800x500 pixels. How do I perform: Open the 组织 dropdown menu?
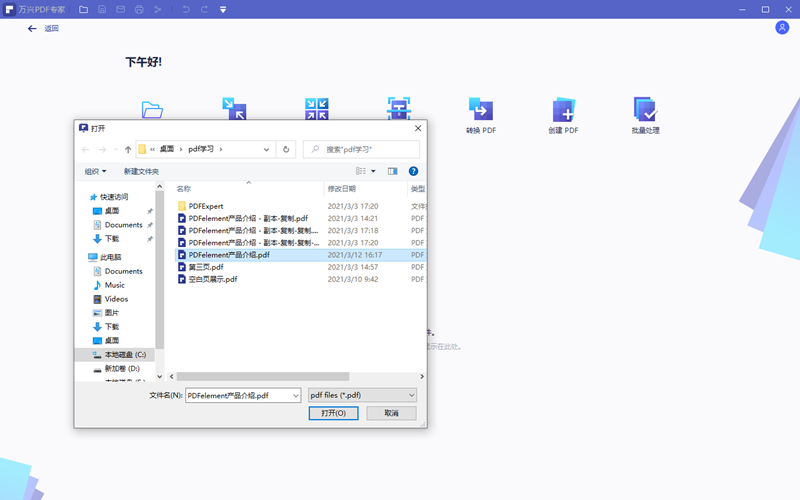click(95, 171)
